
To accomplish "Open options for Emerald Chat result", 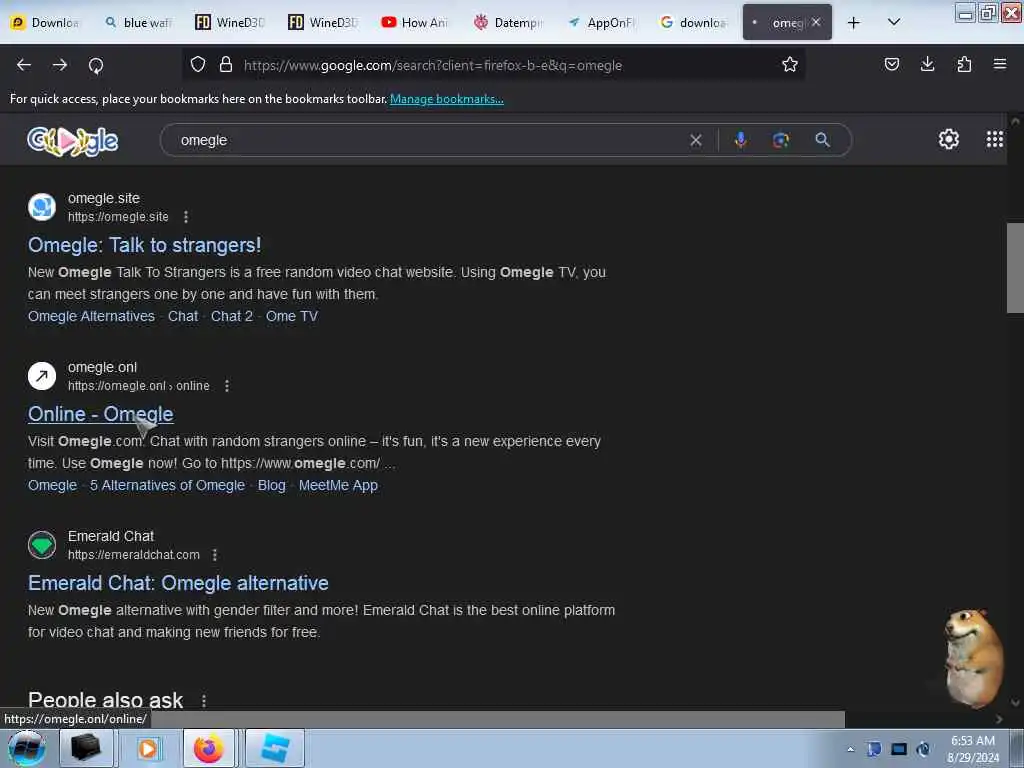I will pyautogui.click(x=215, y=554).
